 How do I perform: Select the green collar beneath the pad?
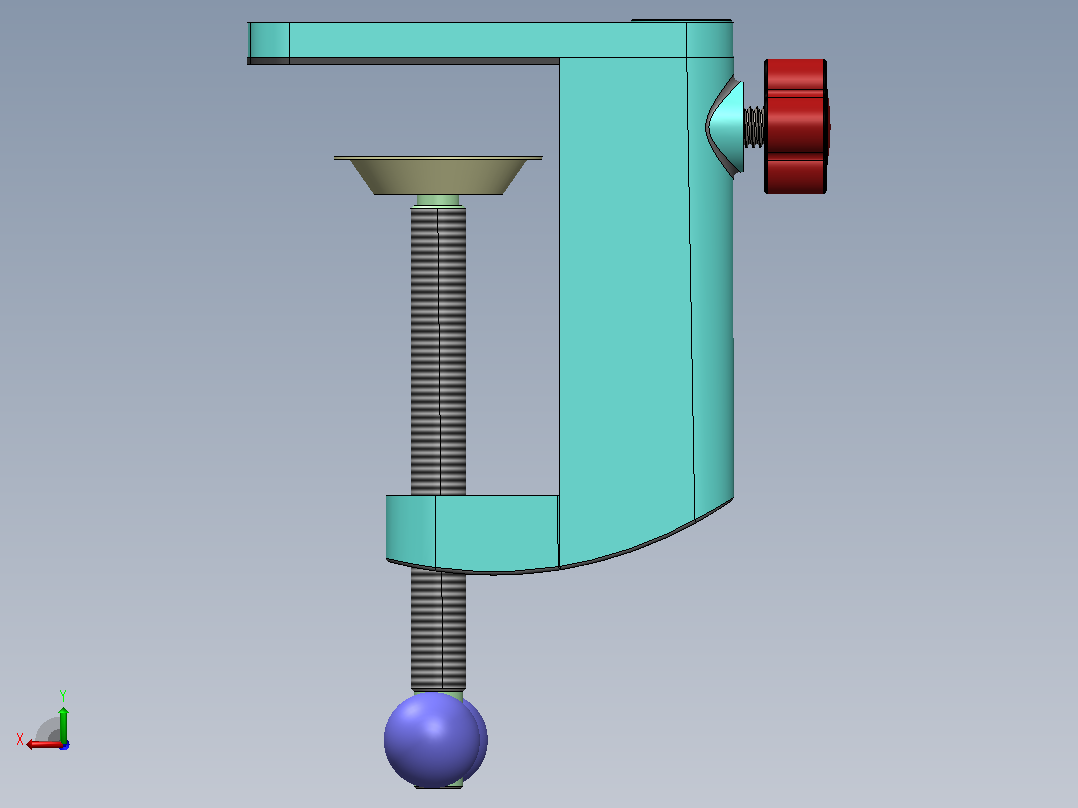tap(439, 201)
